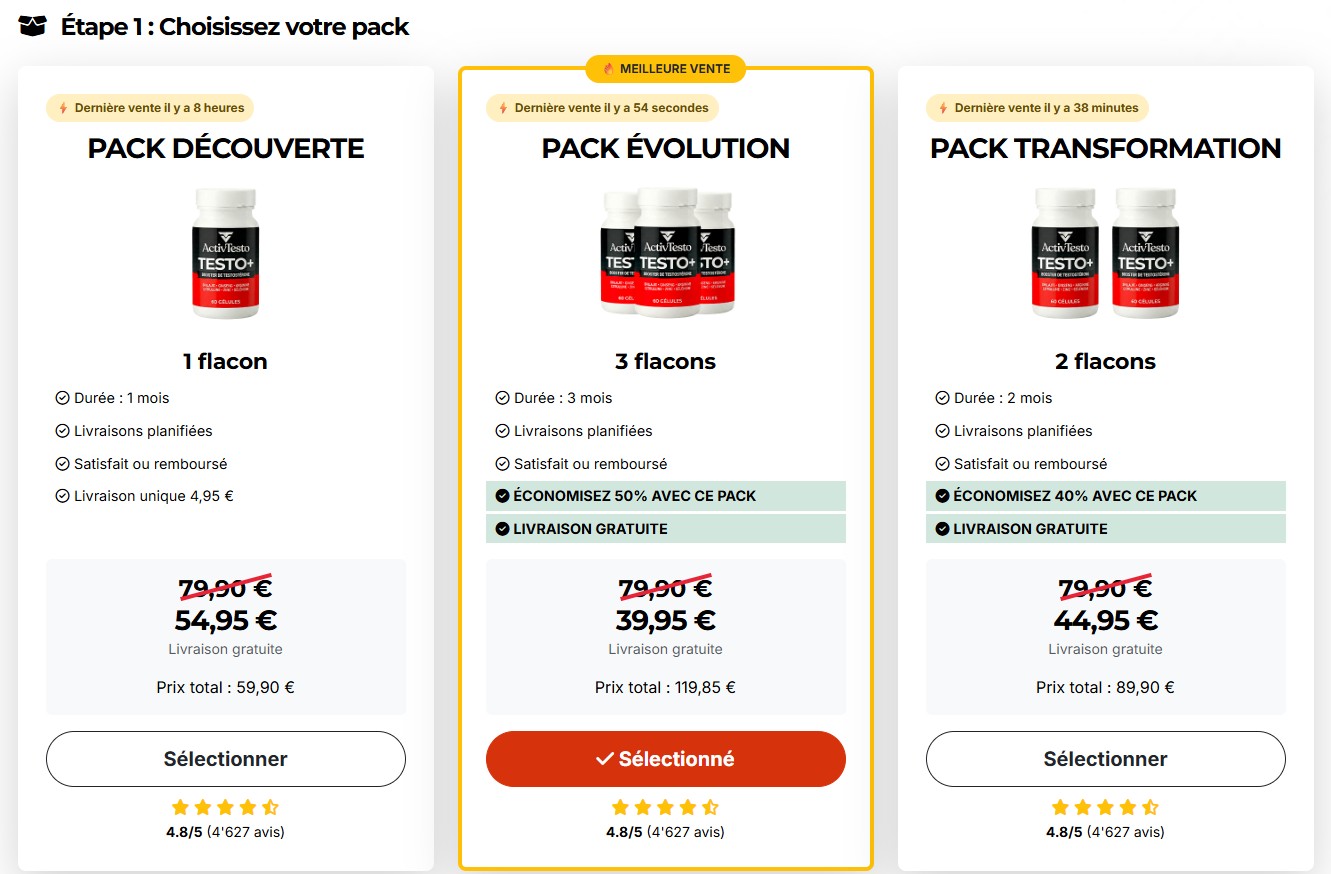This screenshot has height=874, width=1331.
Task: Click the checkmark on LIVRAISON GRATUITE banner
Action: click(x=502, y=528)
